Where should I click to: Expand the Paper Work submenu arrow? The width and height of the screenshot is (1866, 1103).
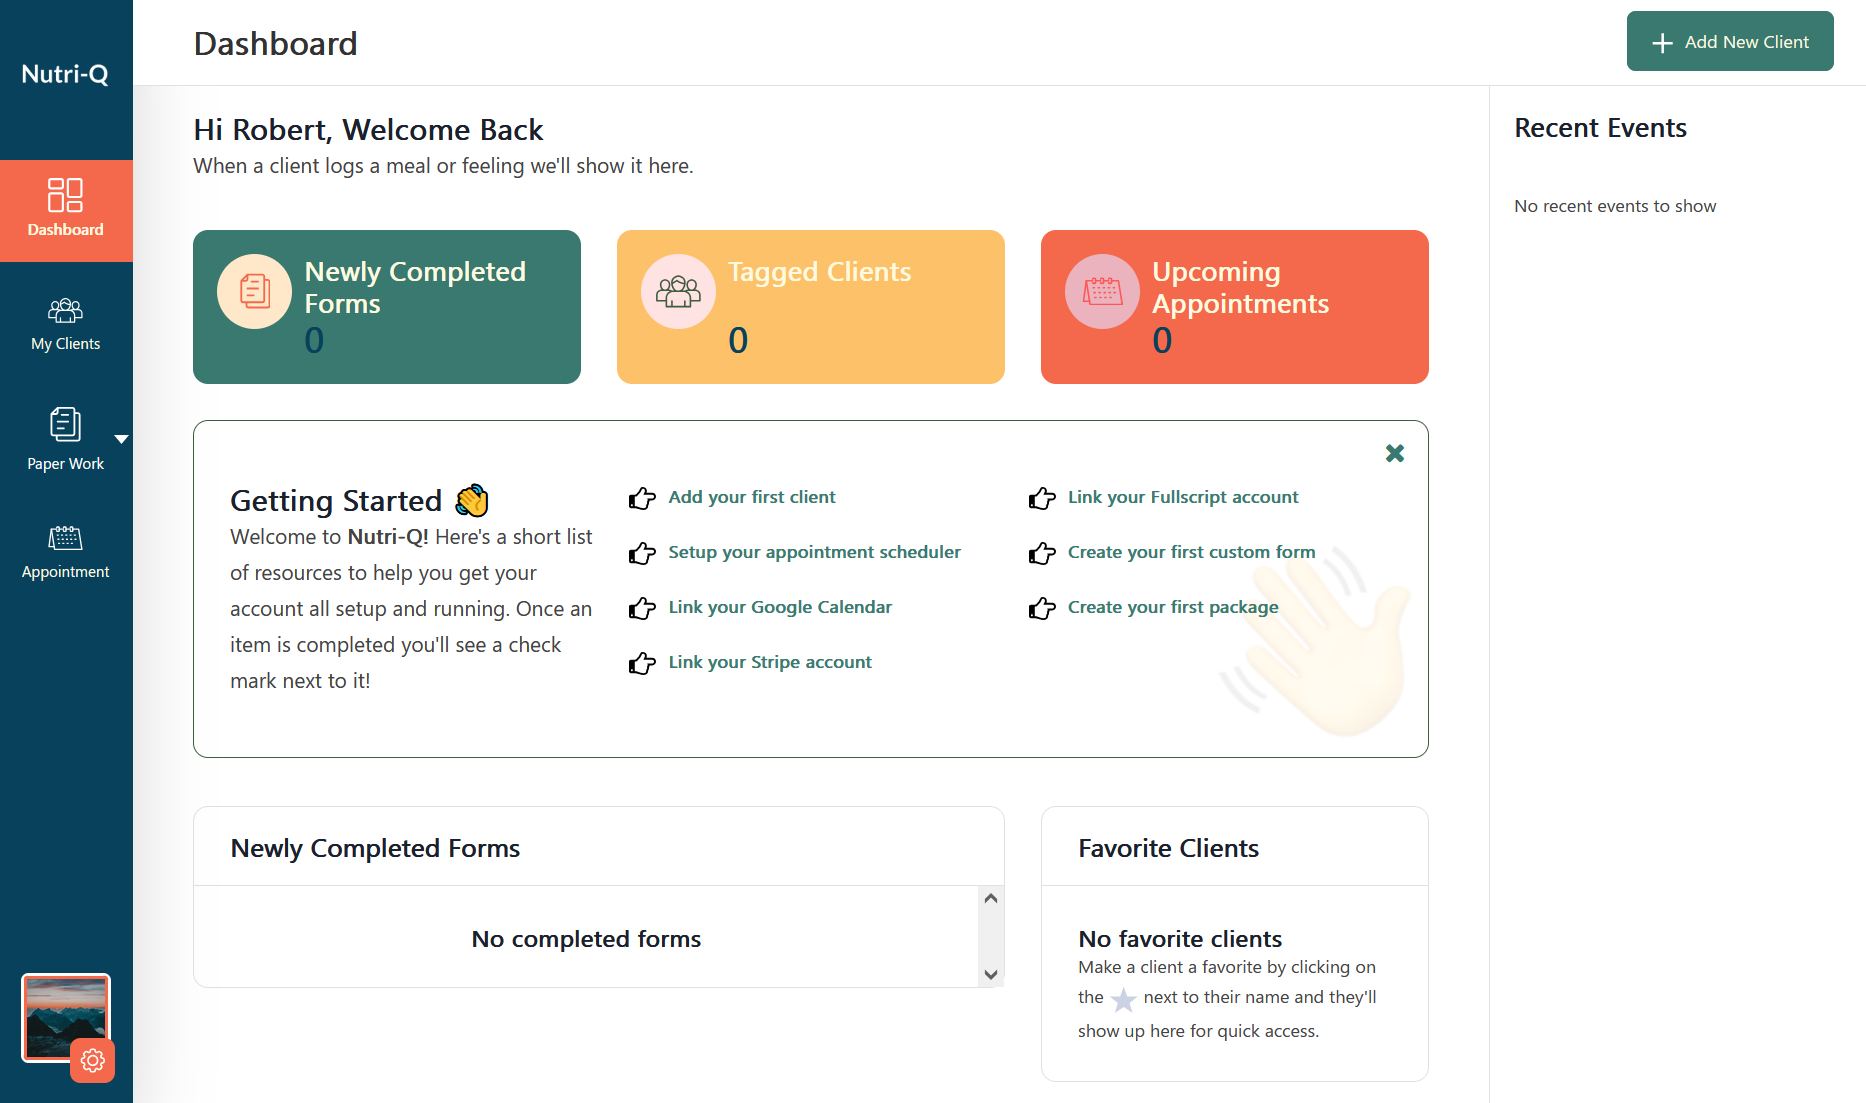pos(121,439)
